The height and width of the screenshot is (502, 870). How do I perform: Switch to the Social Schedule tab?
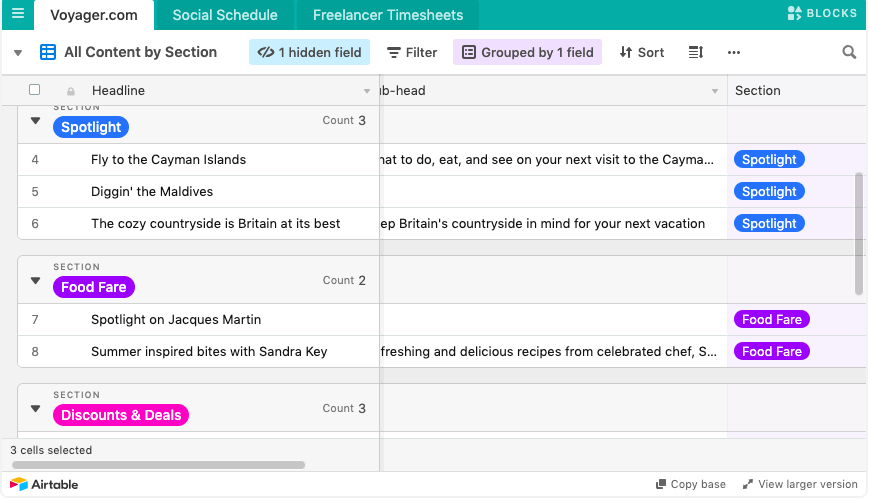tap(225, 15)
